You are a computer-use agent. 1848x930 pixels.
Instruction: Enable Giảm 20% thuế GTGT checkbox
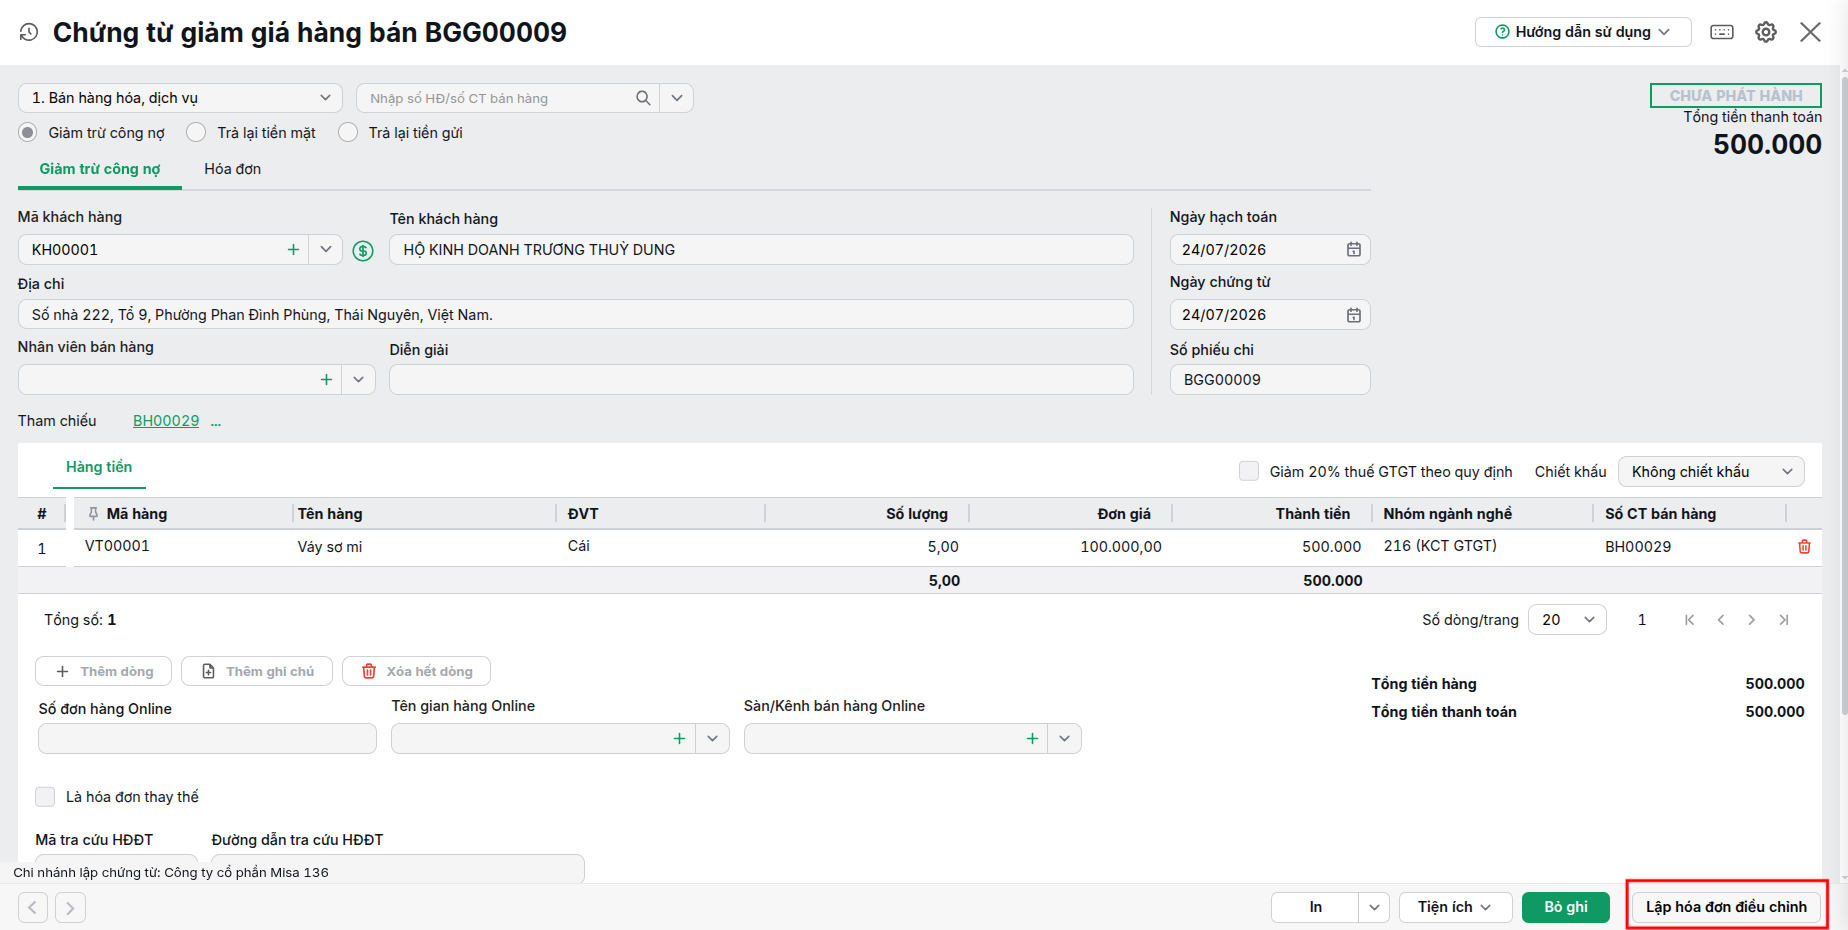pyautogui.click(x=1249, y=471)
